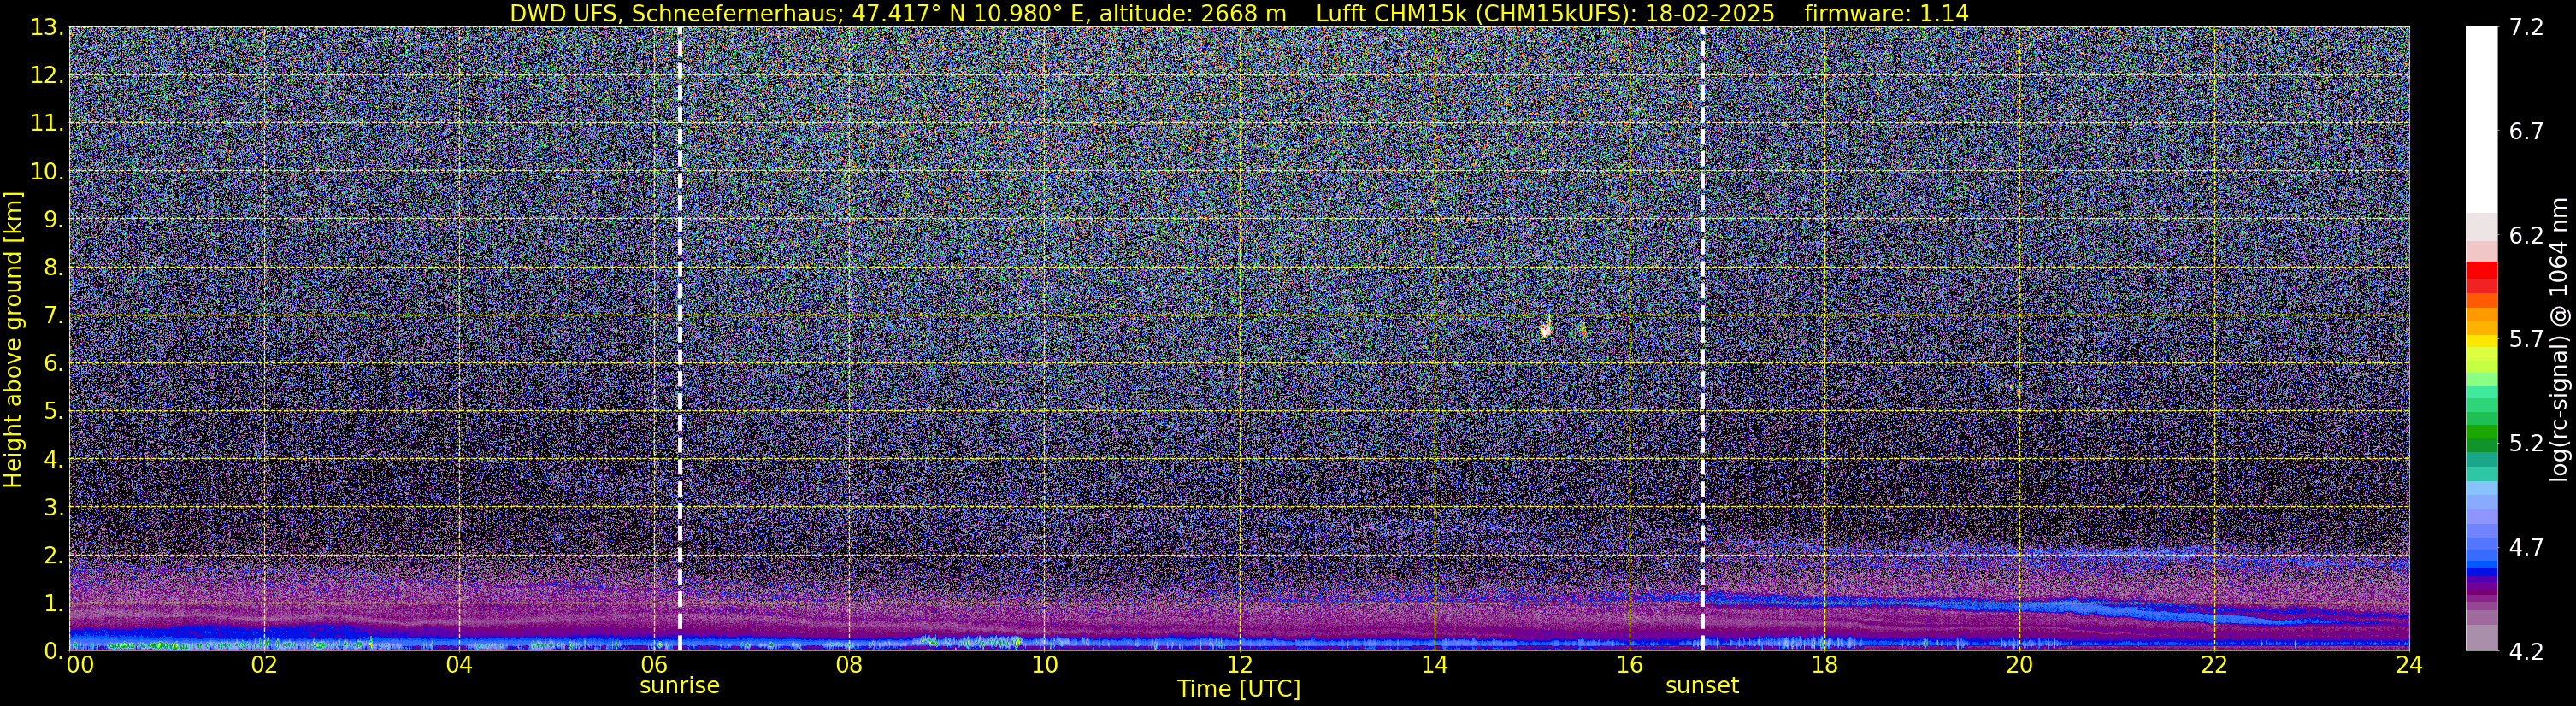Click the white dashed sunset marker line
This screenshot has width=2576, height=706.
coord(1702,338)
